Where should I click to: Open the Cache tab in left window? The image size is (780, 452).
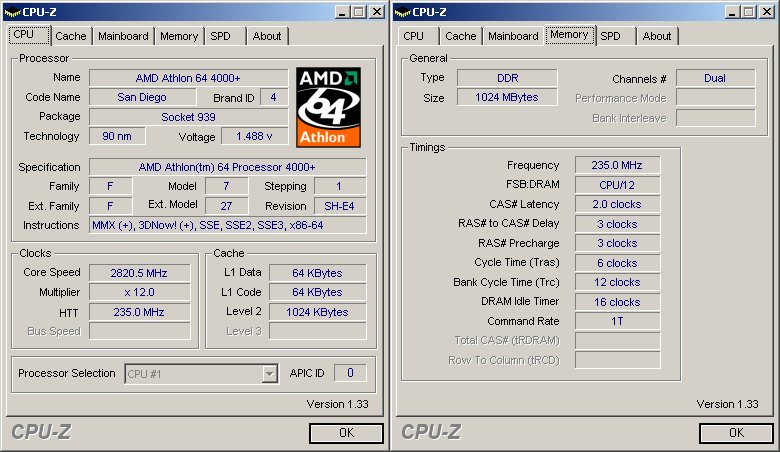point(71,36)
